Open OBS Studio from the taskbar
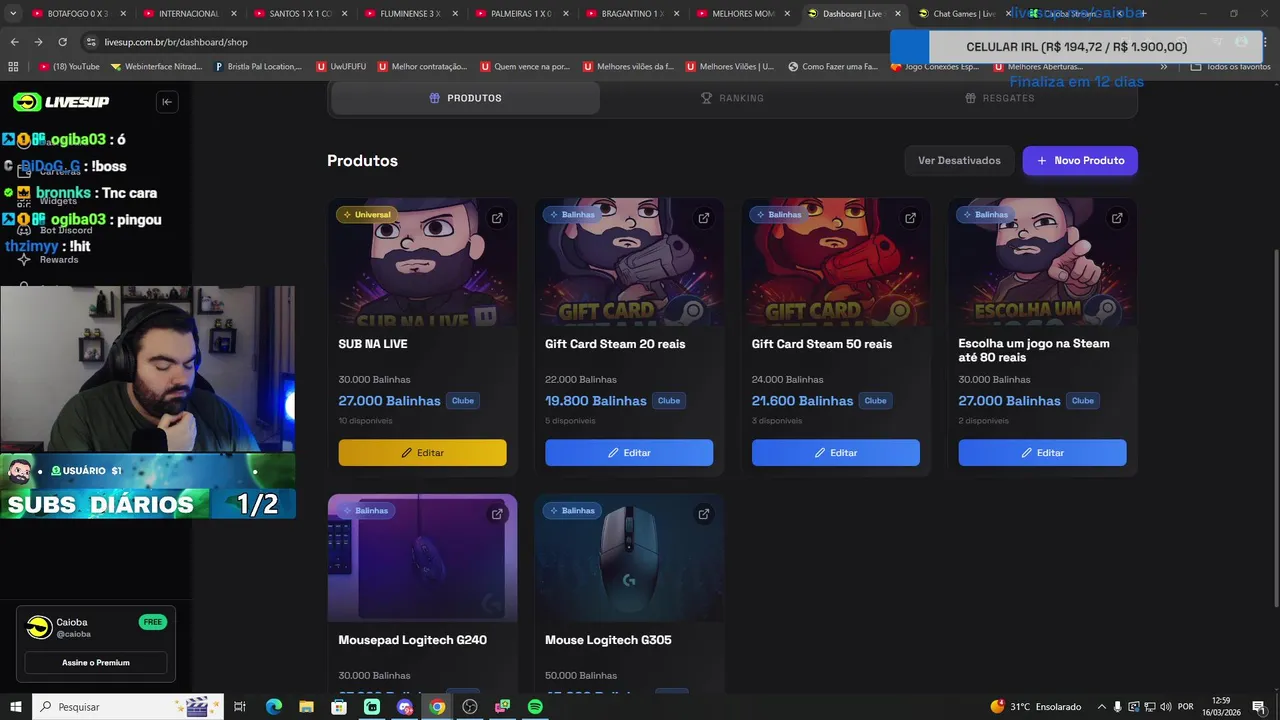This screenshot has width=1280, height=720. coord(470,707)
